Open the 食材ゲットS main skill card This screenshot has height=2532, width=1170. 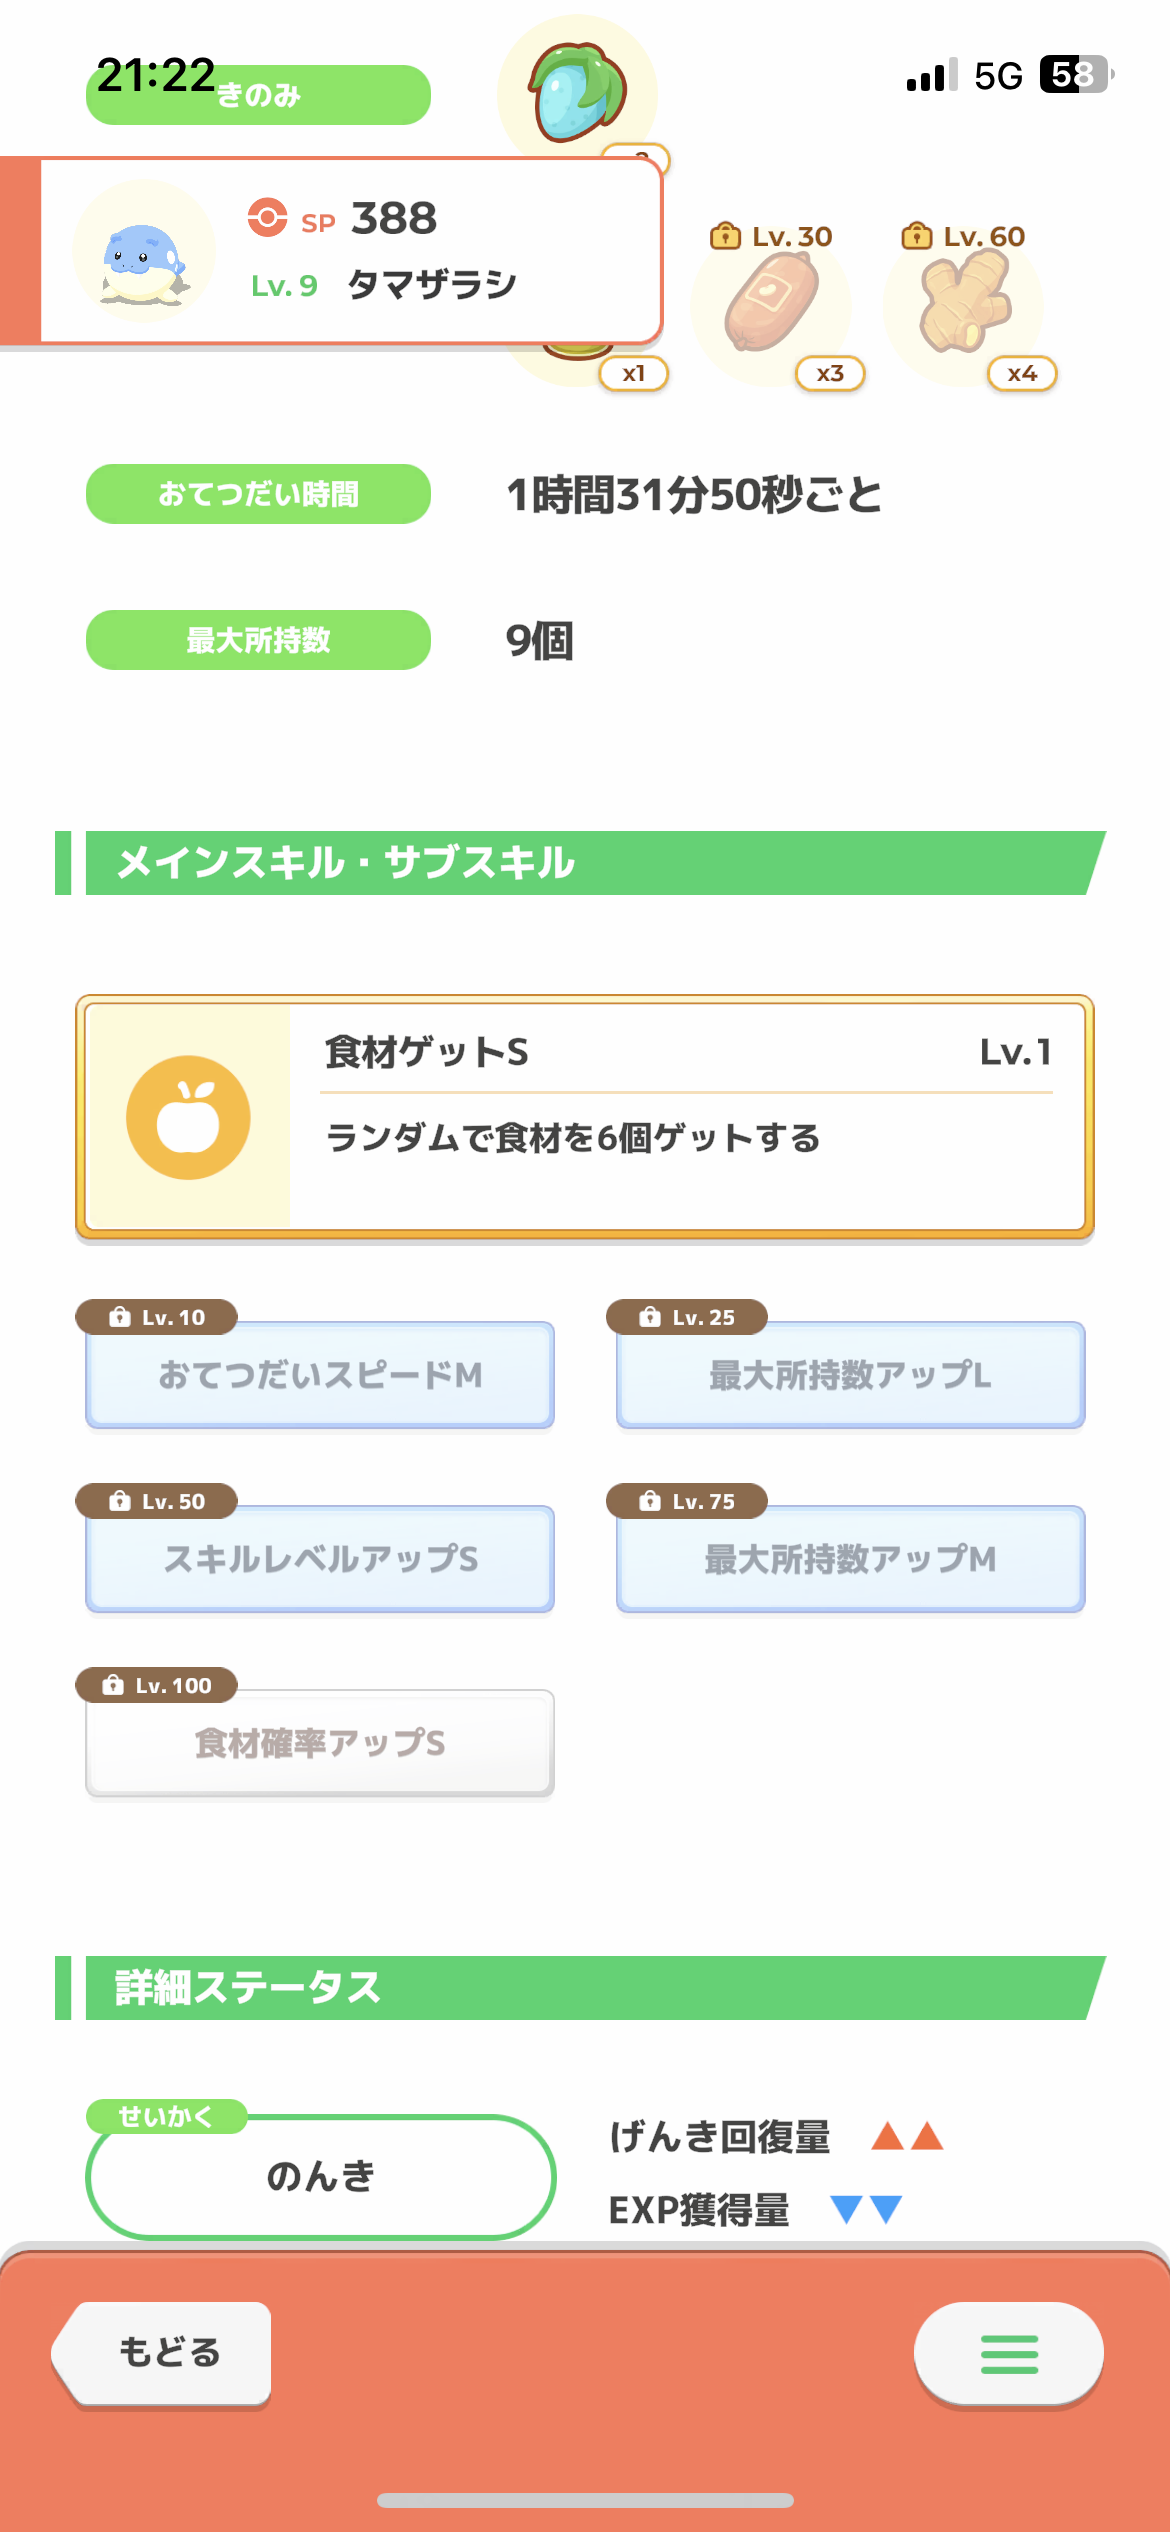585,1117
